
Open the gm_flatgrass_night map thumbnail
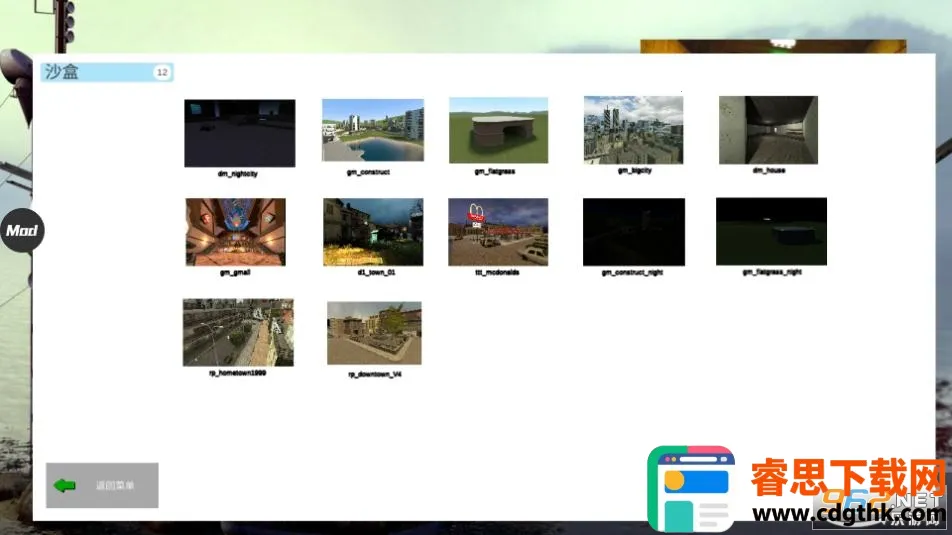coord(771,232)
